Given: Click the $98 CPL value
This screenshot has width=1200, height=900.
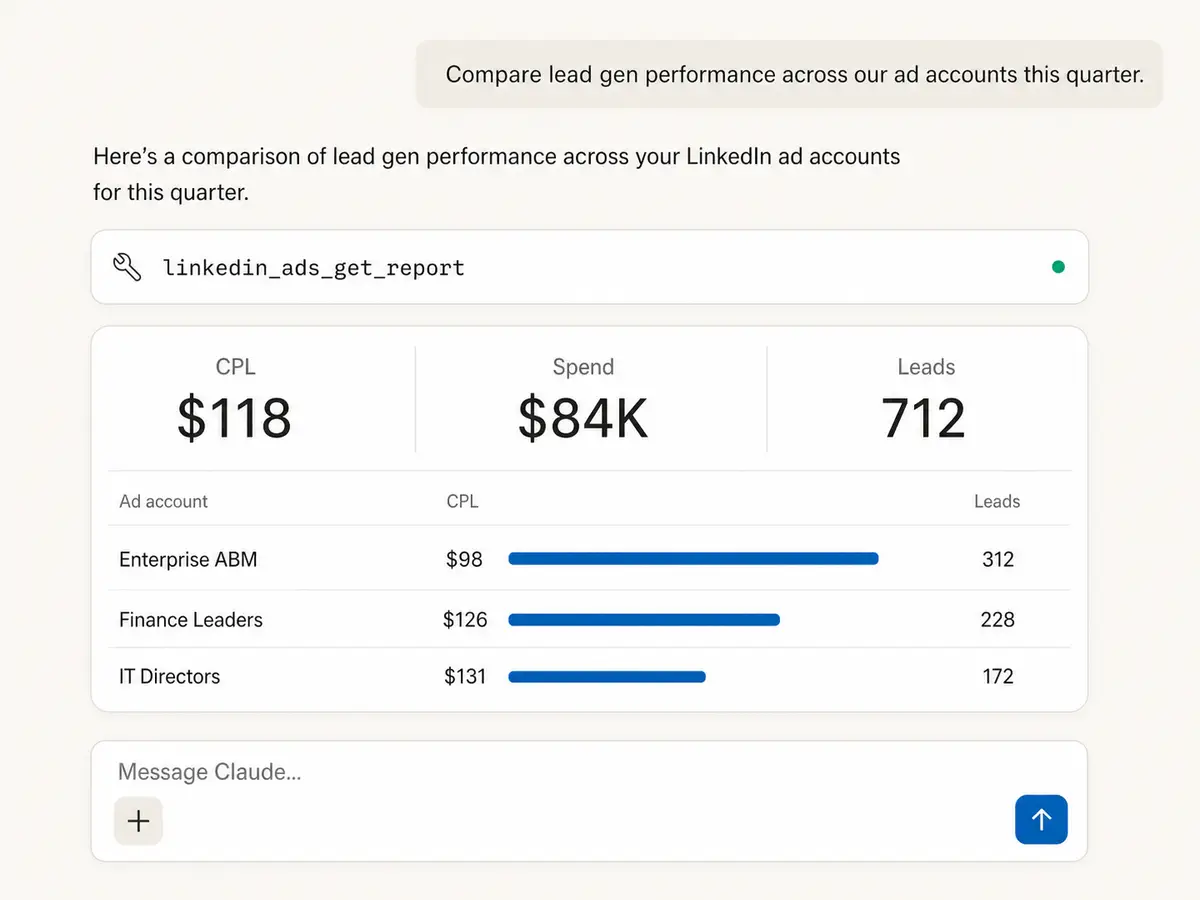Looking at the screenshot, I should point(464,559).
